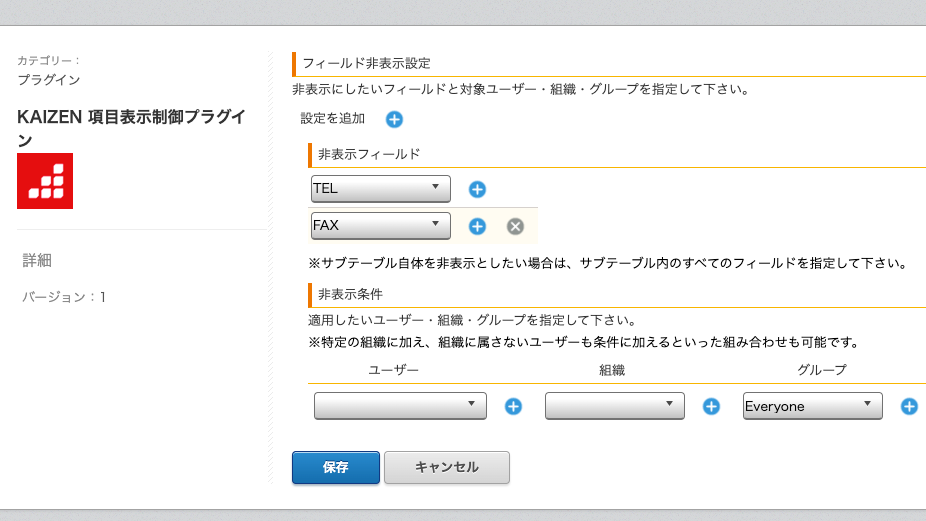The height and width of the screenshot is (521, 926).
Task: Add another 組織 condition with plus icon
Action: point(711,406)
